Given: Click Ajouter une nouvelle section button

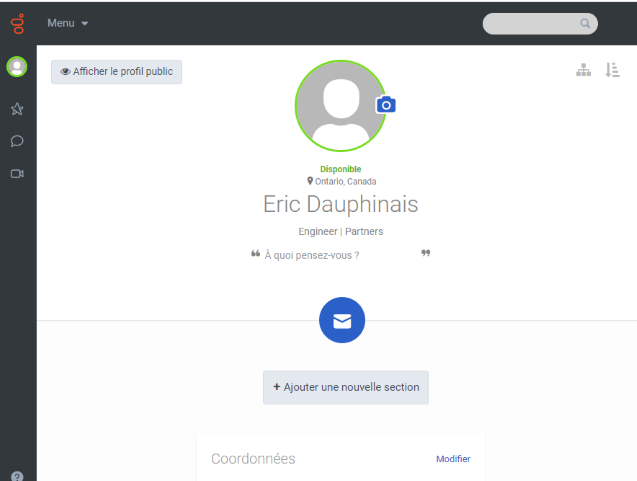Looking at the screenshot, I should [346, 387].
